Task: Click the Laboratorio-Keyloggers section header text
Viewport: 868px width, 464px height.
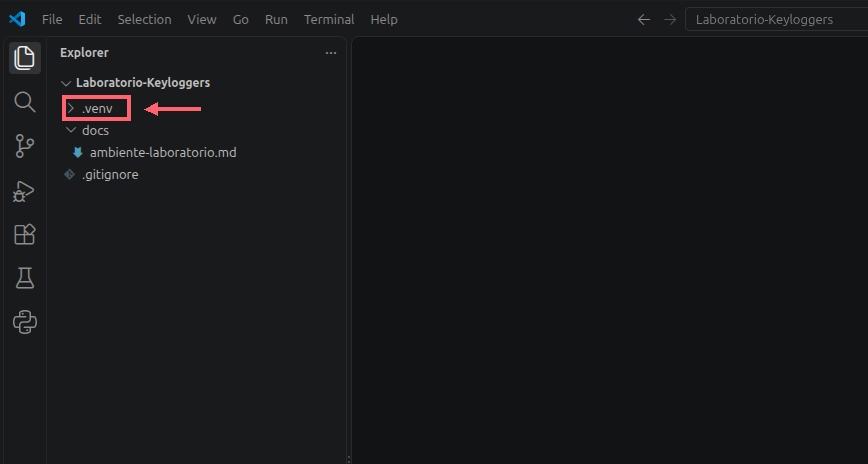Action: (143, 83)
